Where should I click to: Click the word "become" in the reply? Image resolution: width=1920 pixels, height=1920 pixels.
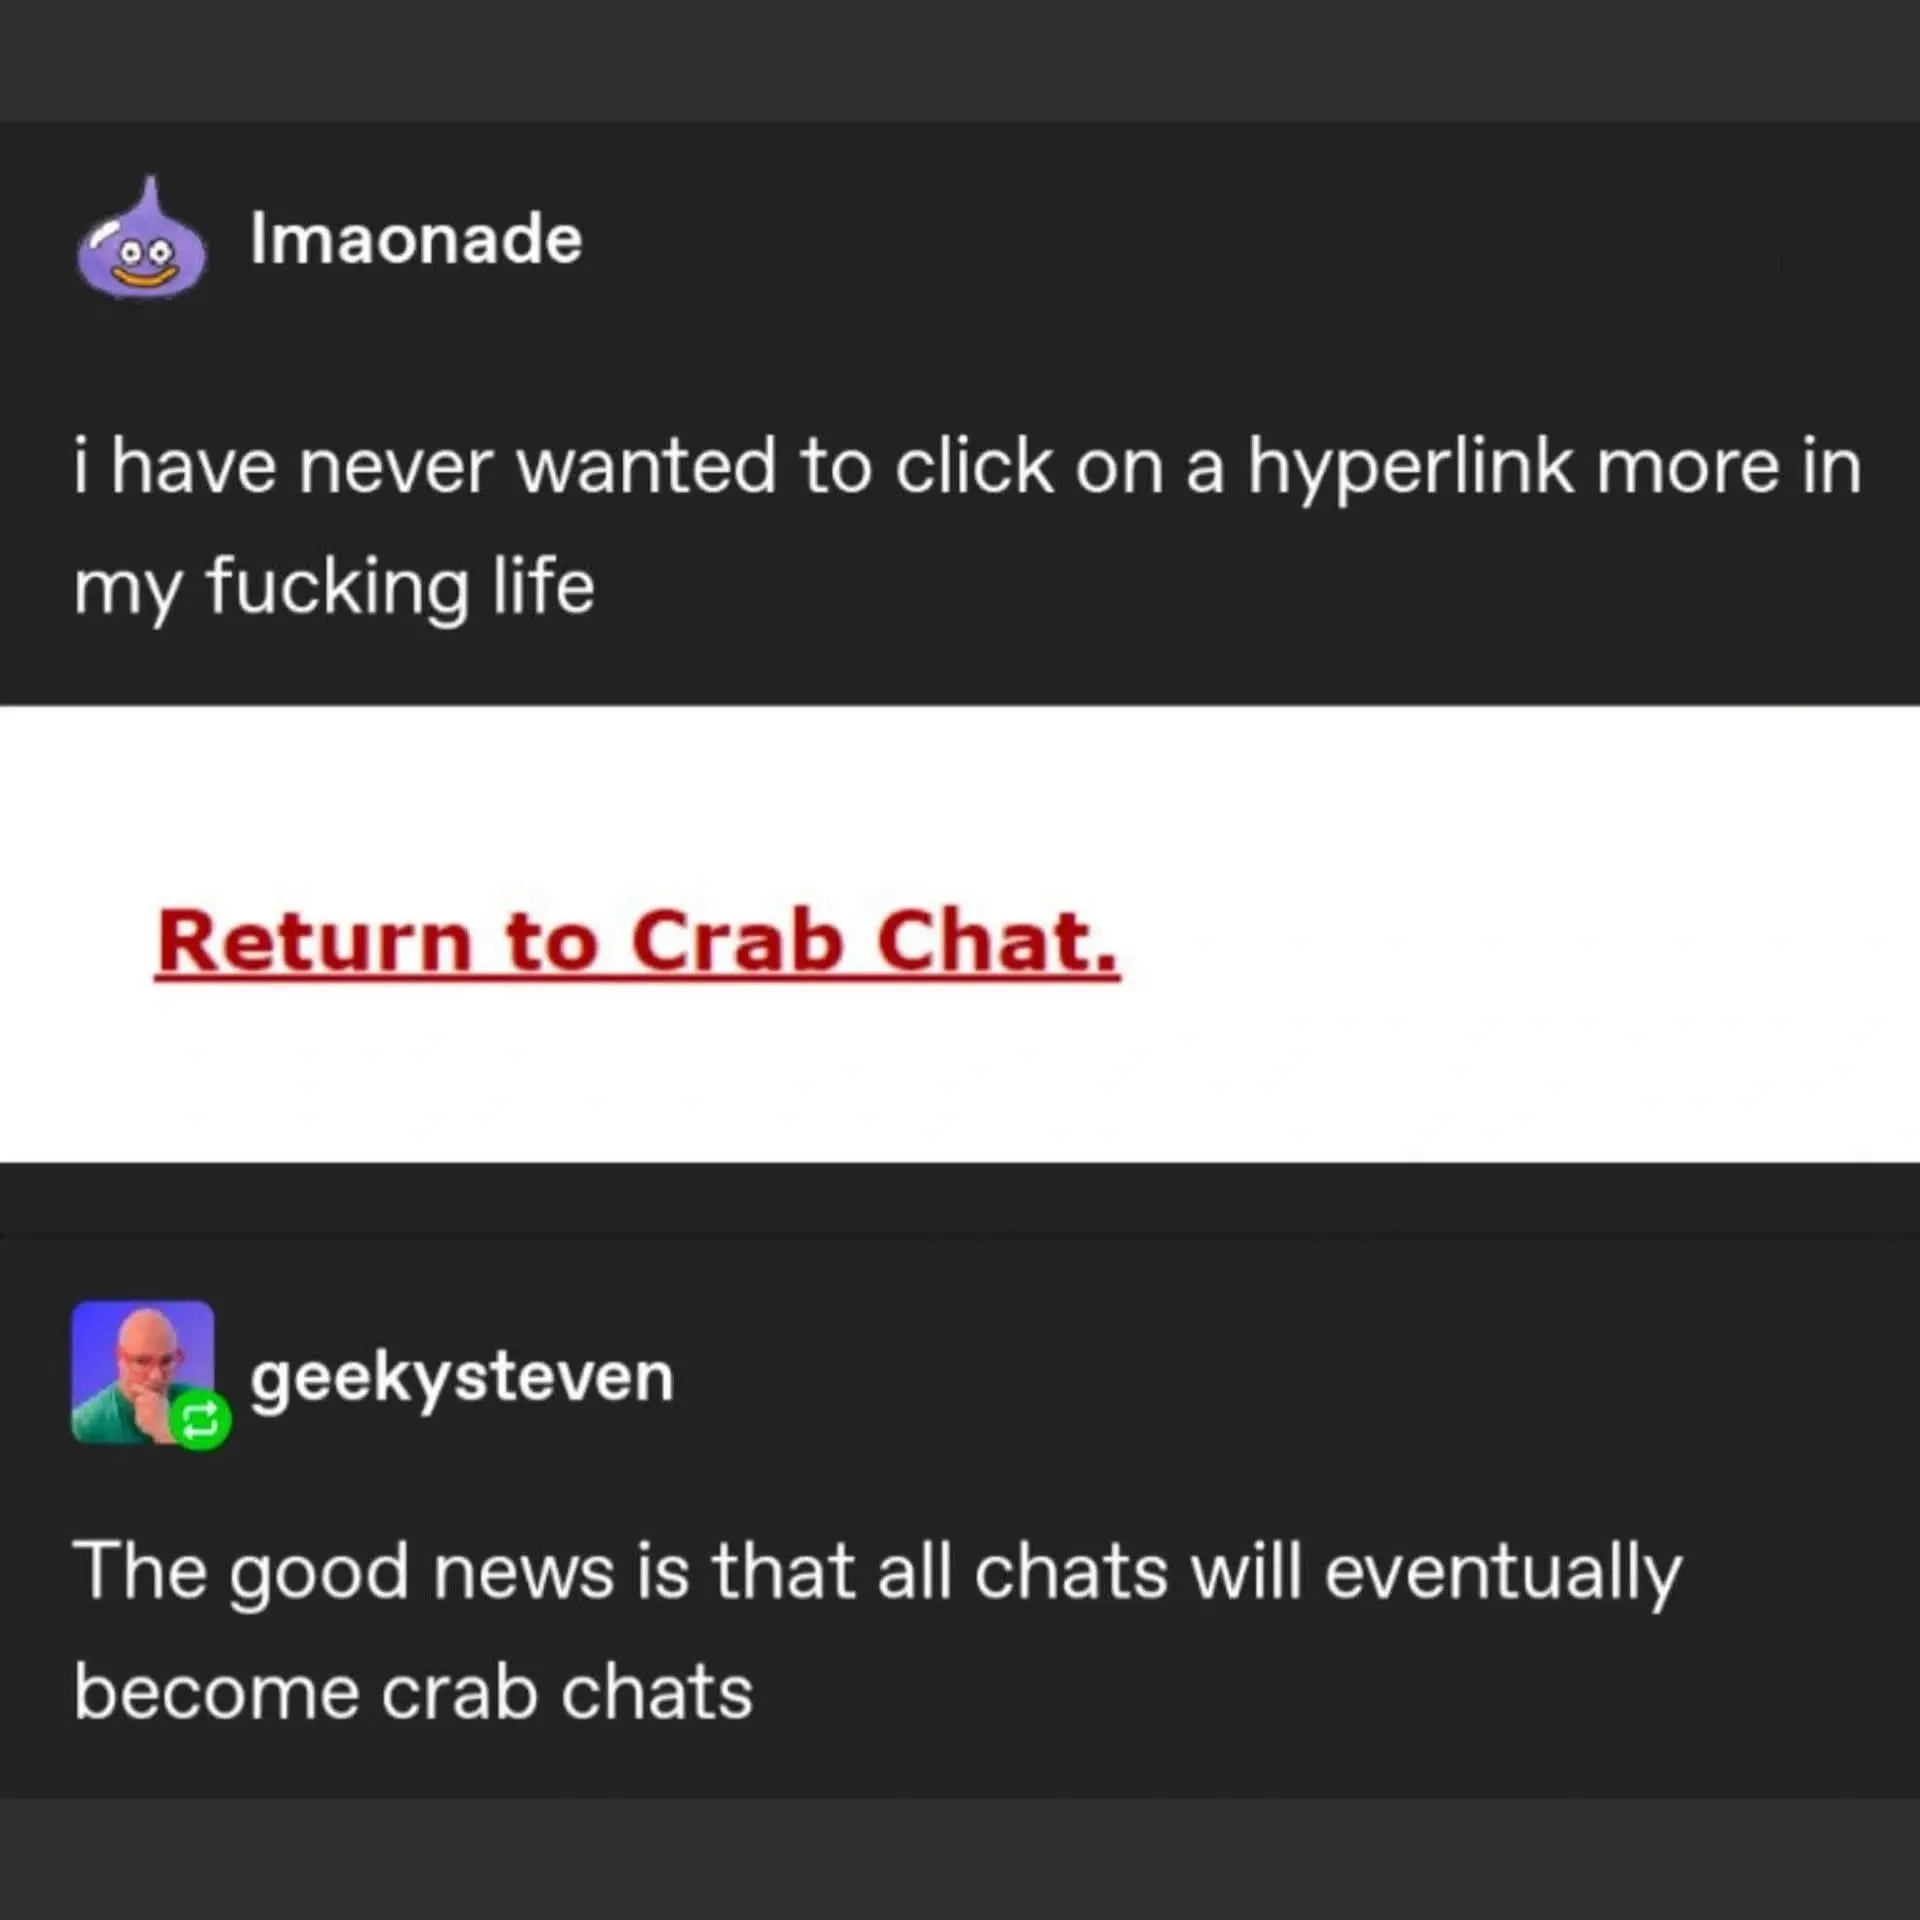[216, 1693]
